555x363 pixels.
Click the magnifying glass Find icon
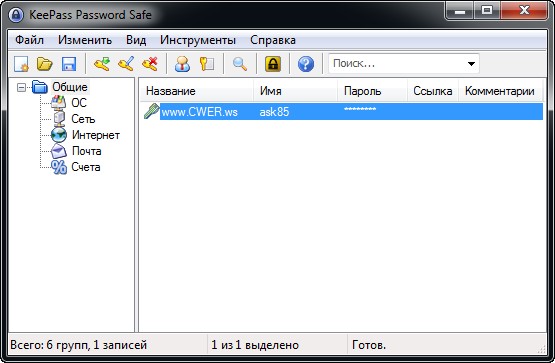tap(240, 64)
